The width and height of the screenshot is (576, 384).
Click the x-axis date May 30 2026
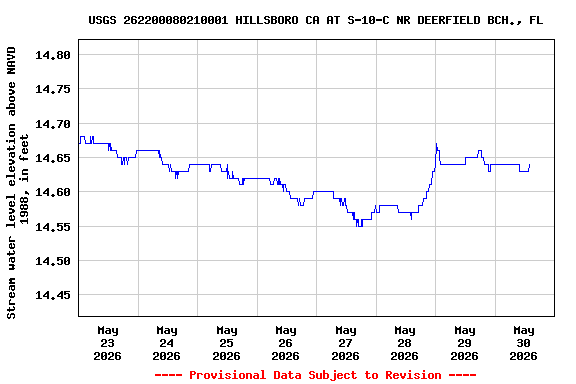click(x=523, y=343)
